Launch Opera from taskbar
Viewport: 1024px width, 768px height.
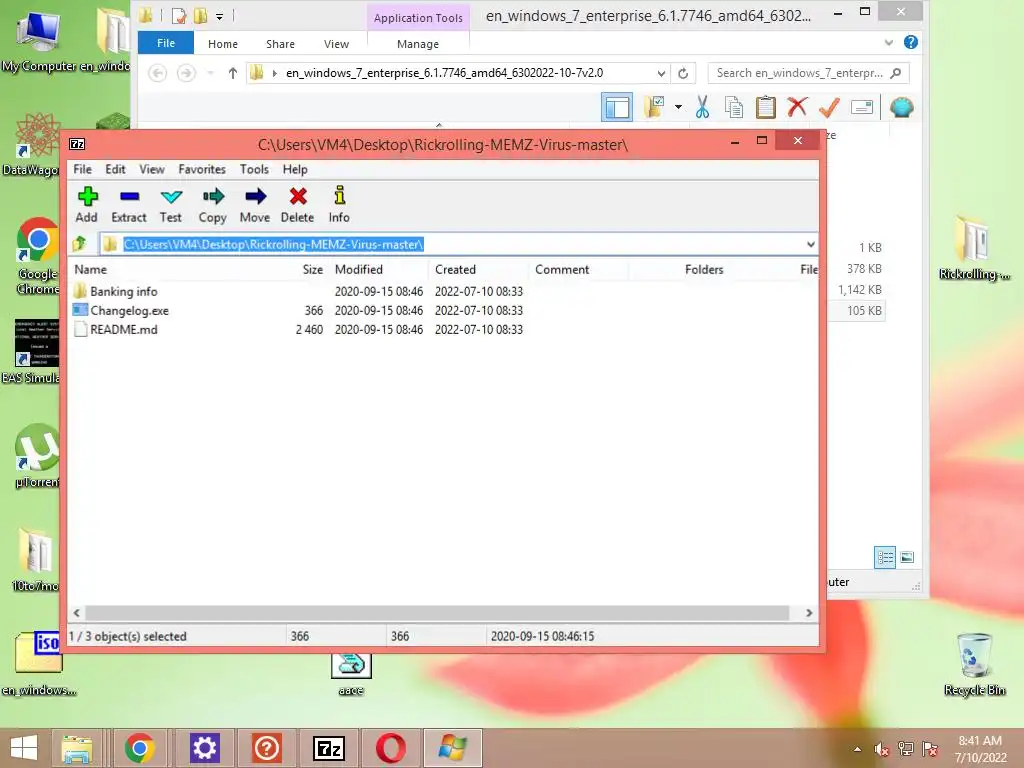point(391,748)
